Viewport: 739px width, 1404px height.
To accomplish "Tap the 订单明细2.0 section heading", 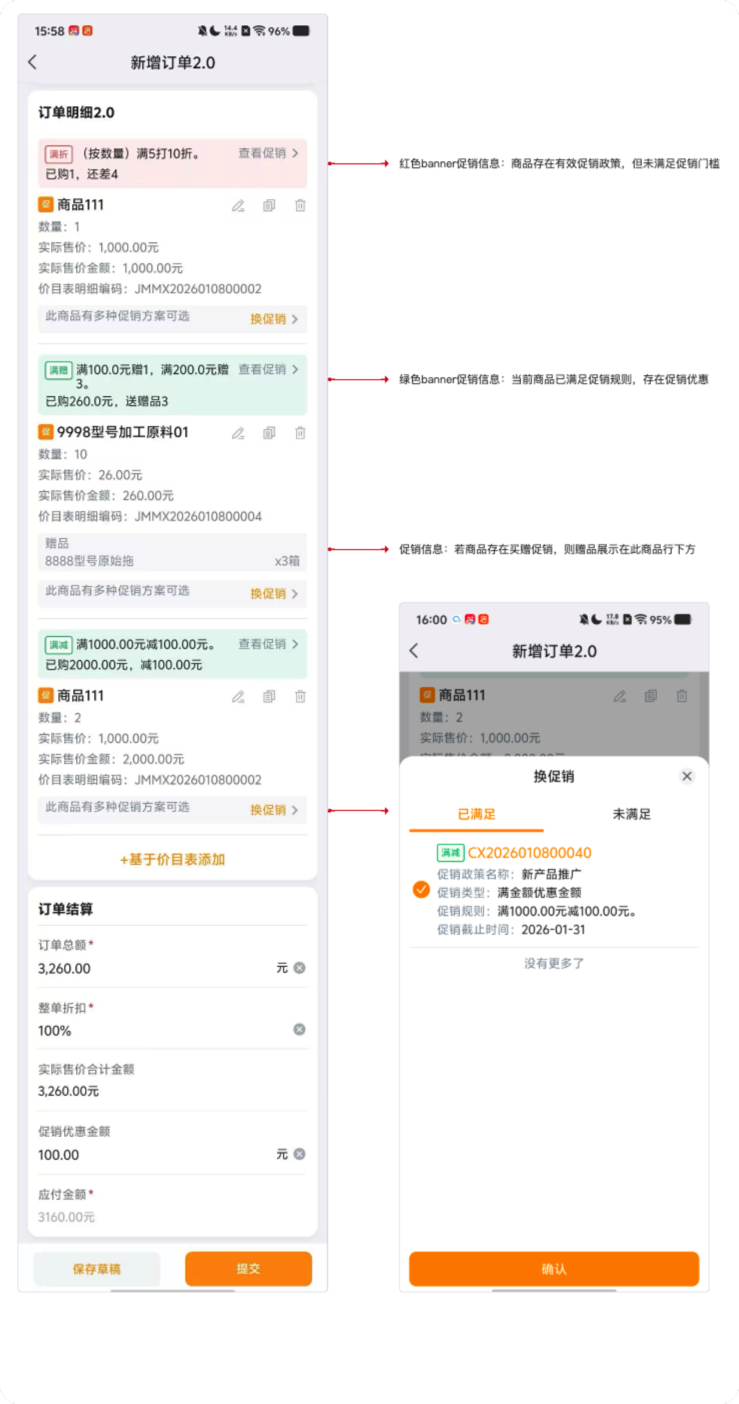I will pos(76,113).
